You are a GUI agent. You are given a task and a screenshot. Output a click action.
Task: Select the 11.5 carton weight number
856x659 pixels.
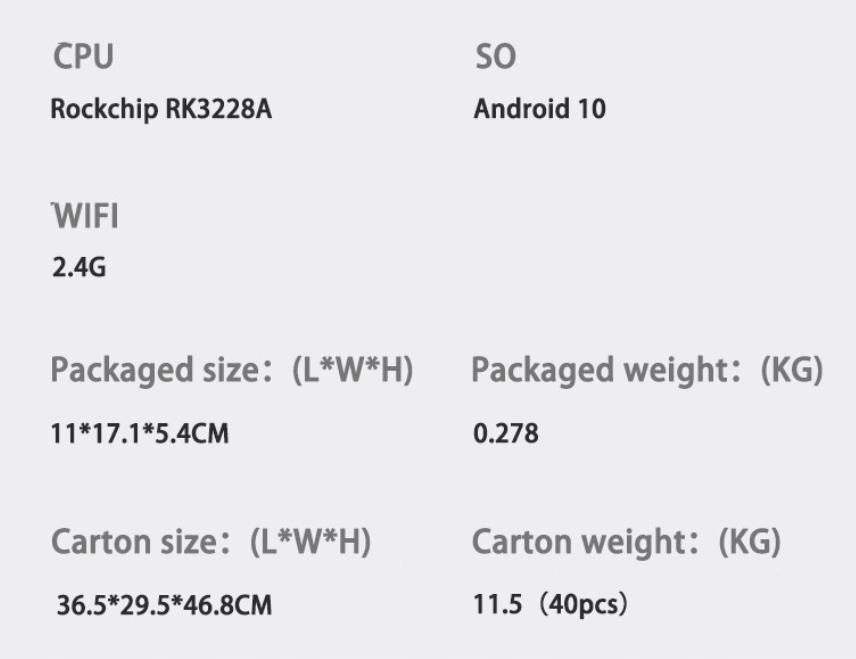pyautogui.click(x=491, y=606)
